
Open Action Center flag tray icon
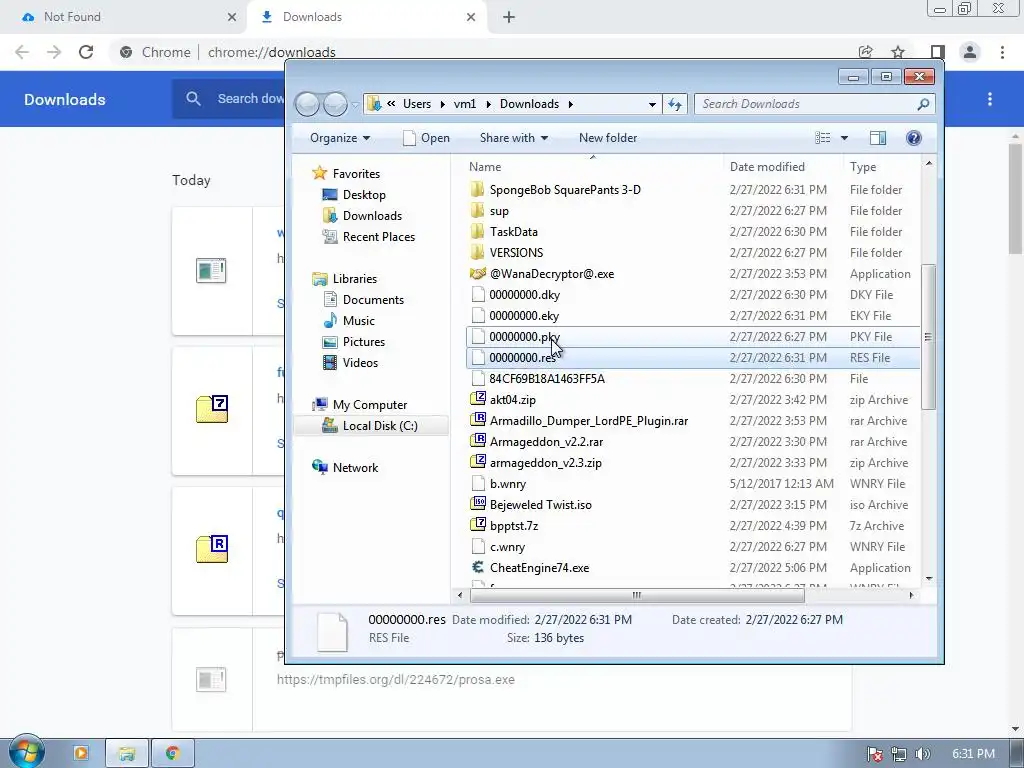coord(875,754)
